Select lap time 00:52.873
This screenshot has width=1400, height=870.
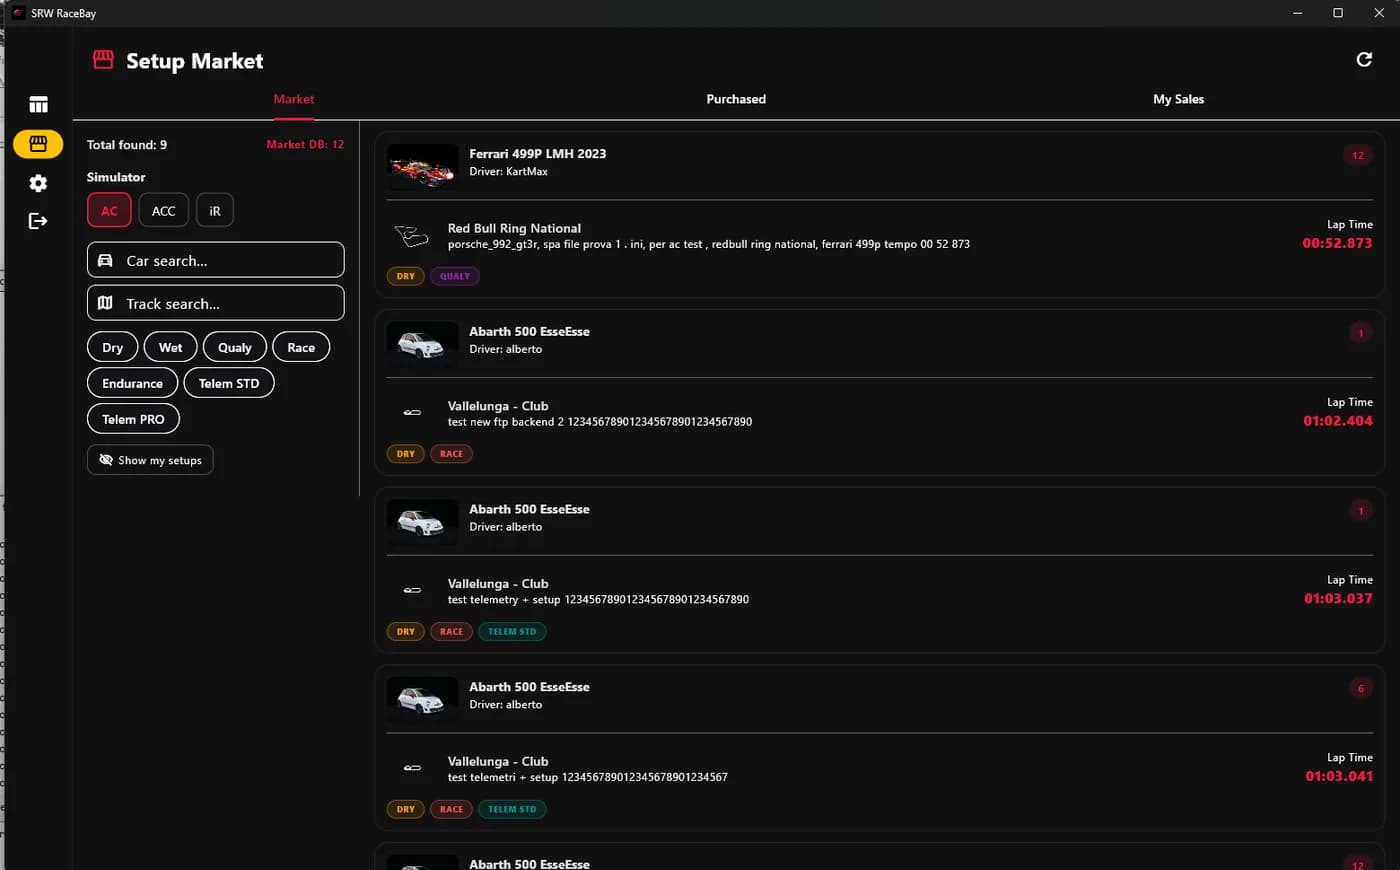(1337, 243)
